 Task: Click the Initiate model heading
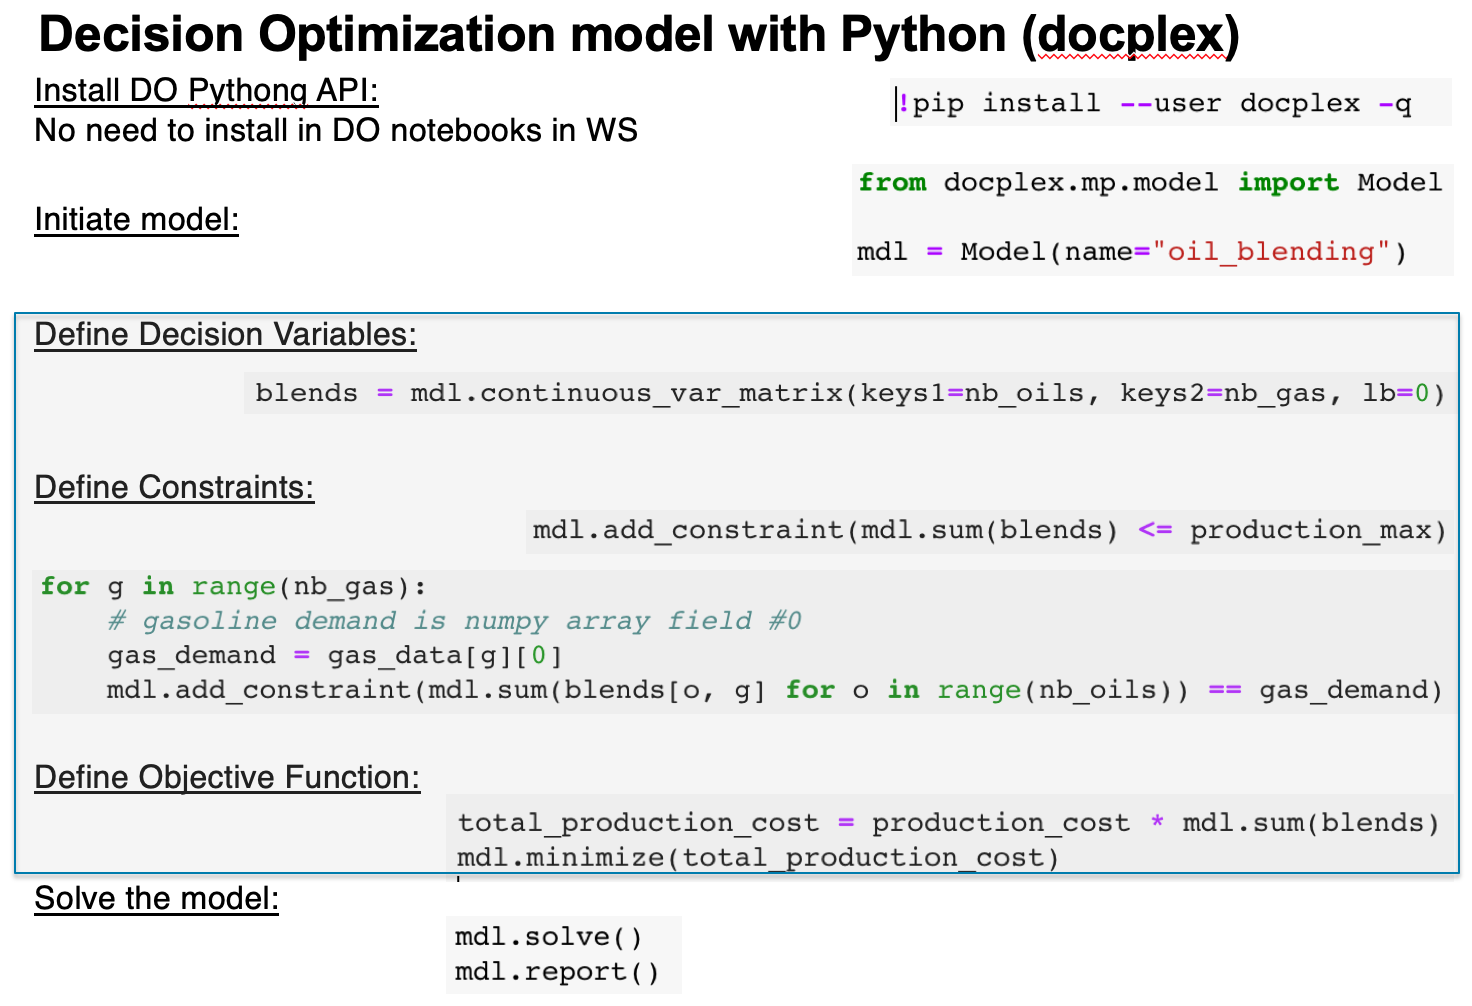[x=136, y=219]
